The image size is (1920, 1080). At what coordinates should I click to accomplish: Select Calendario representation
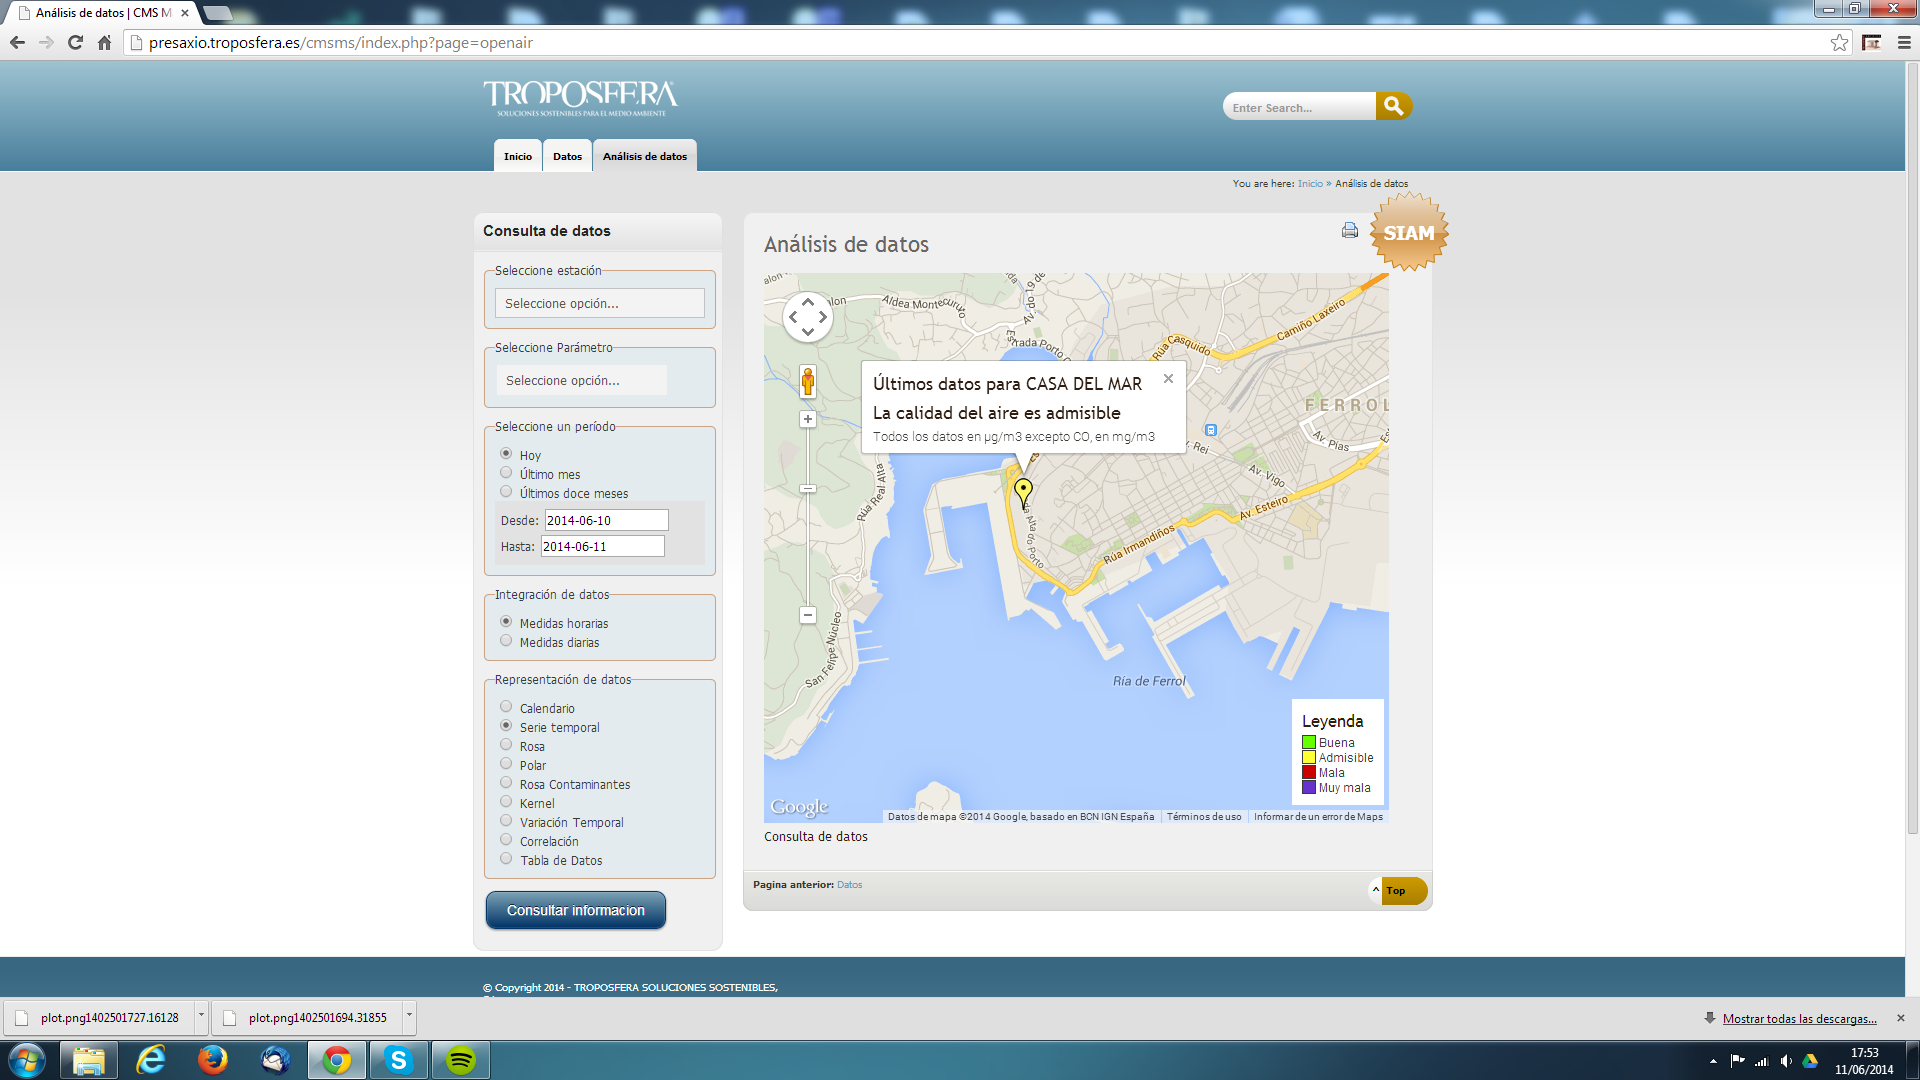coord(506,707)
